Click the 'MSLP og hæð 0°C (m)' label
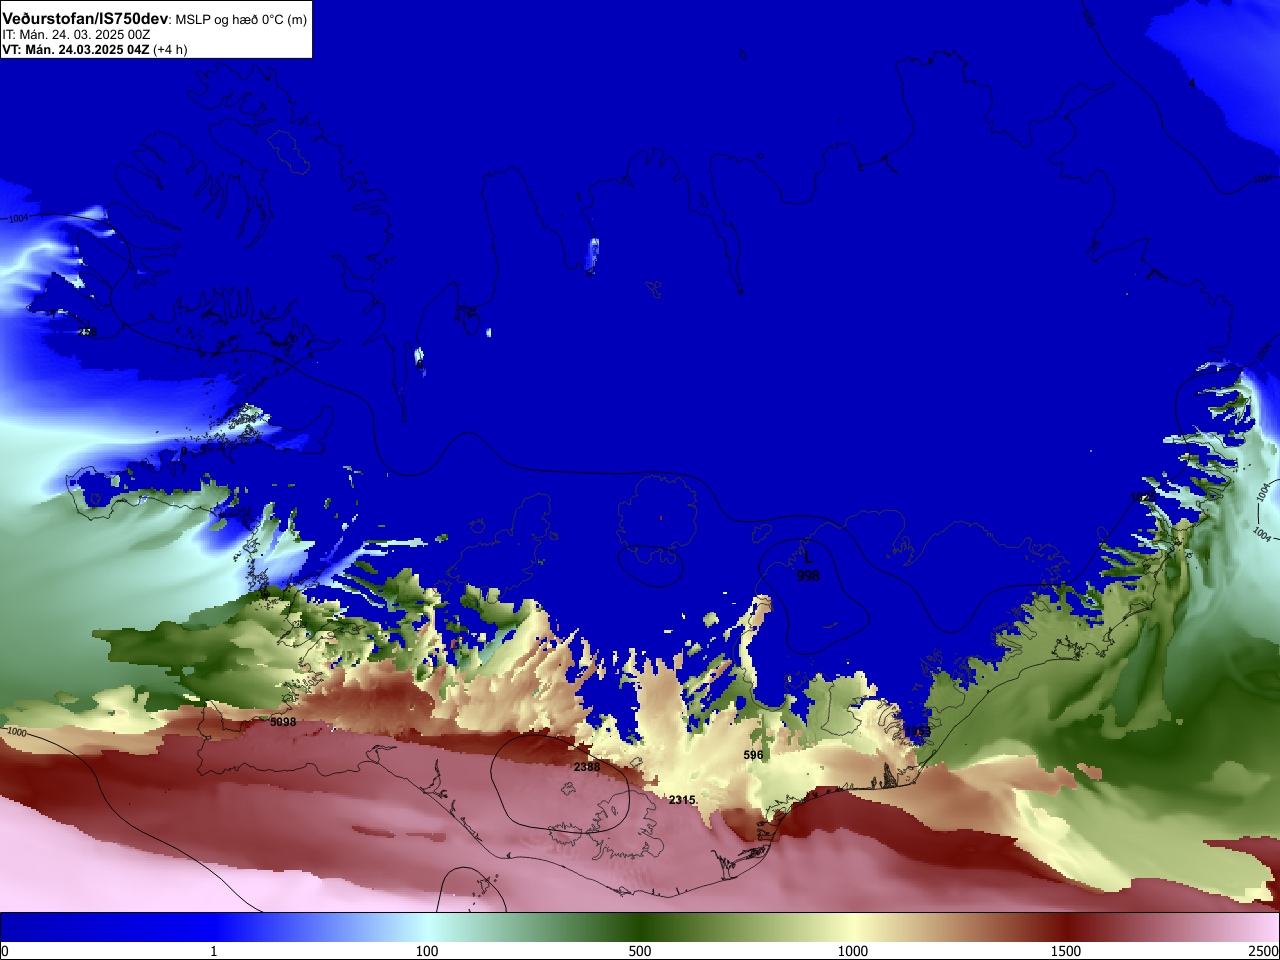1280x960 pixels. (241, 20)
